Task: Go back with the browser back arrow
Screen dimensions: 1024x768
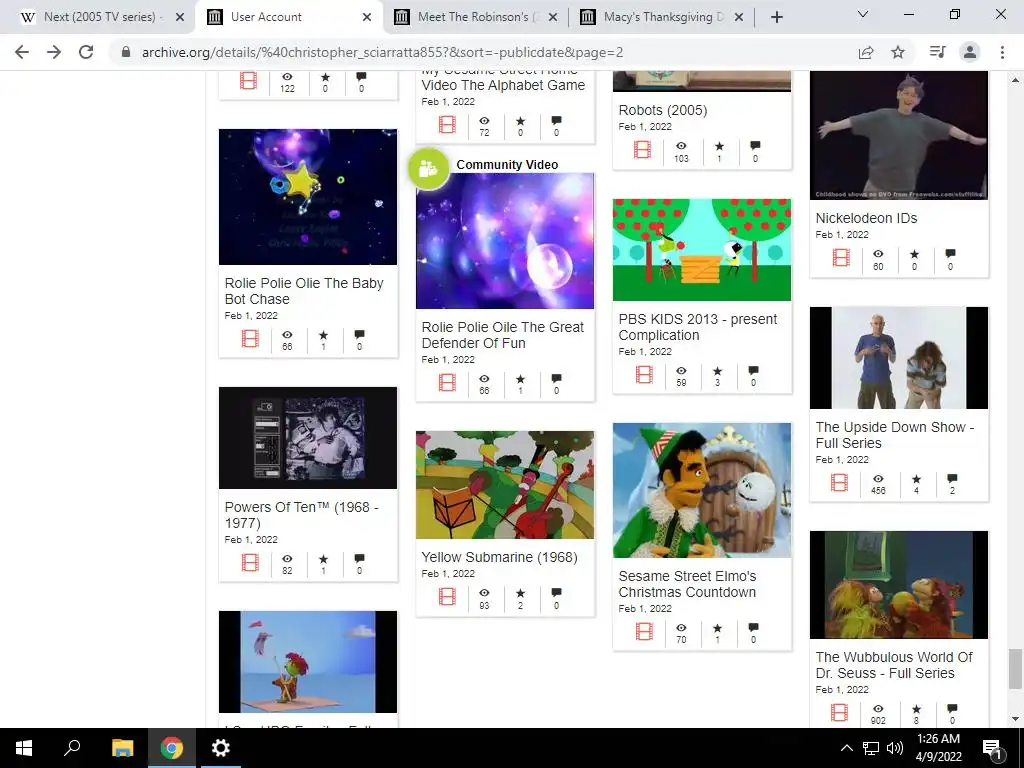Action: (x=22, y=52)
